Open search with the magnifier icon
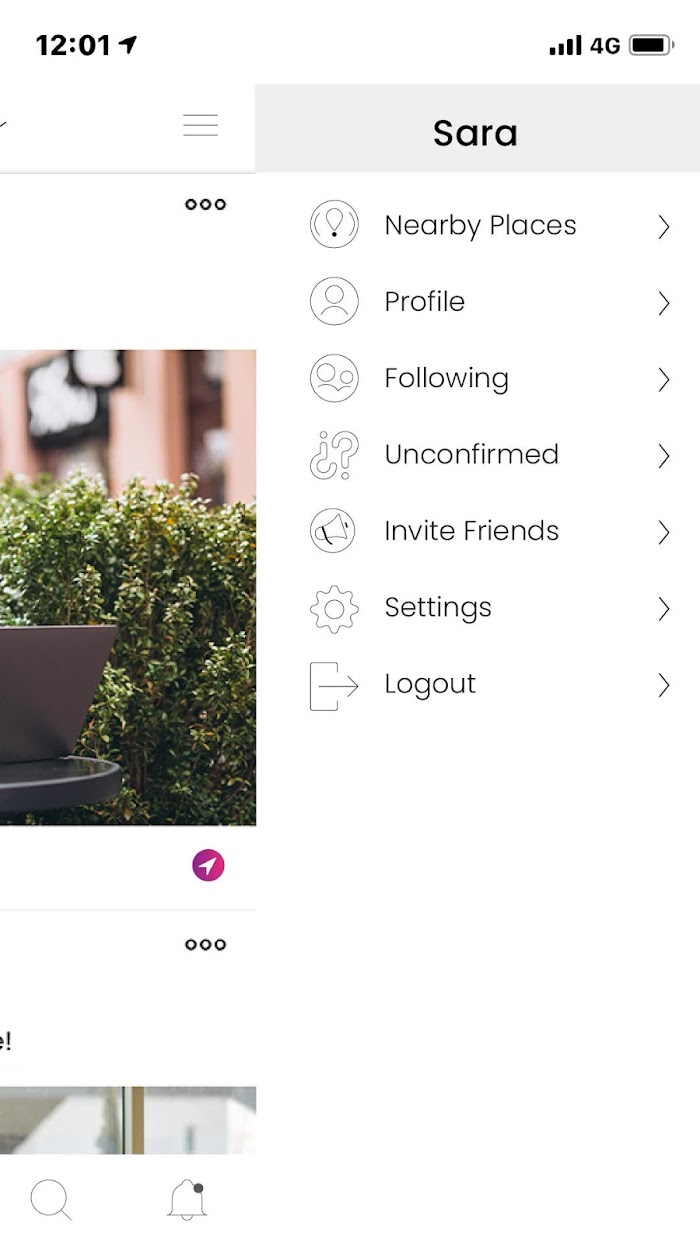700x1244 pixels. (x=51, y=1199)
